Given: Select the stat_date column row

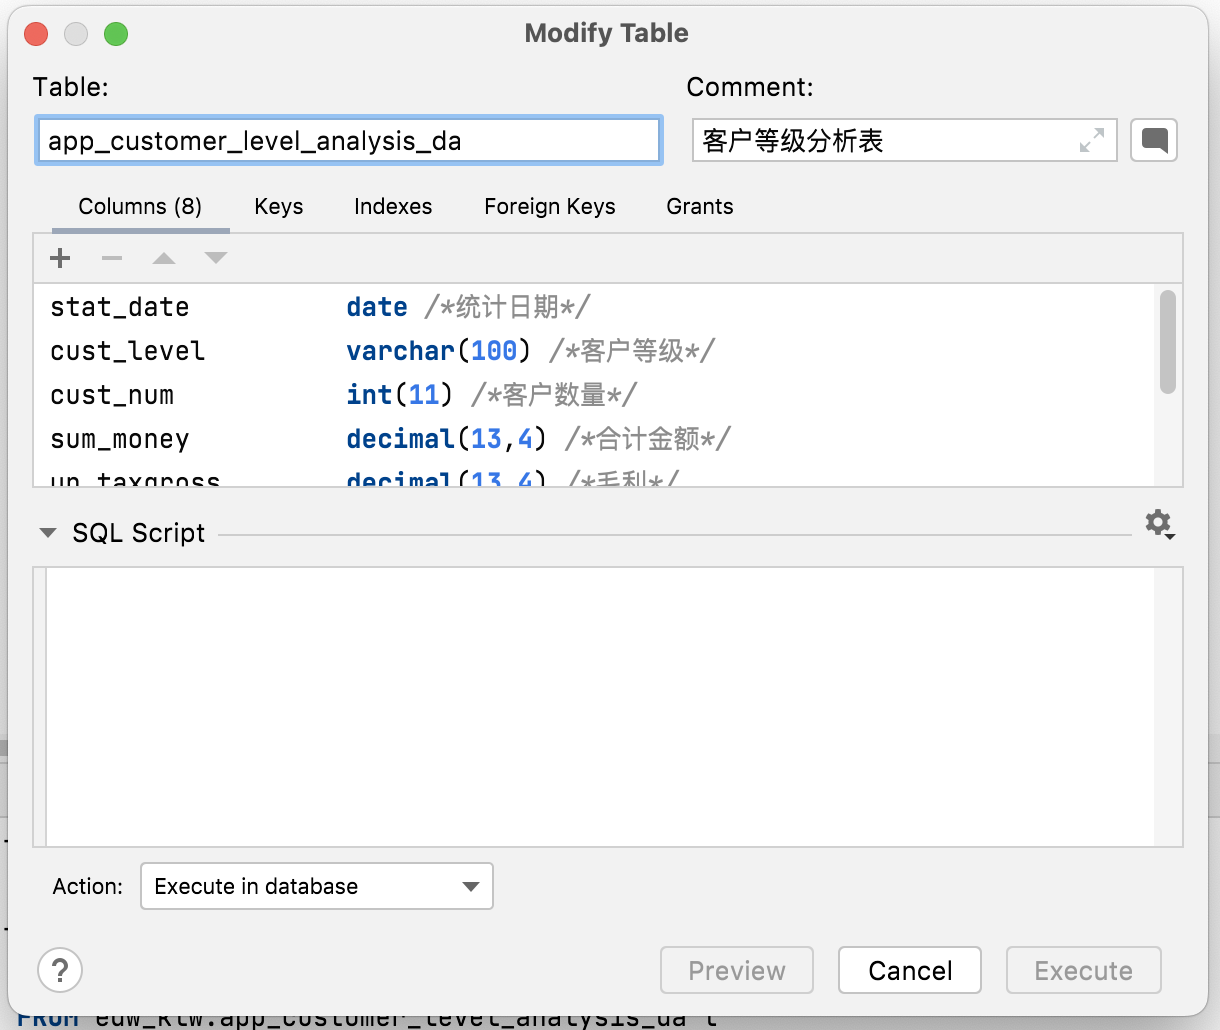Looking at the screenshot, I should pos(594,306).
